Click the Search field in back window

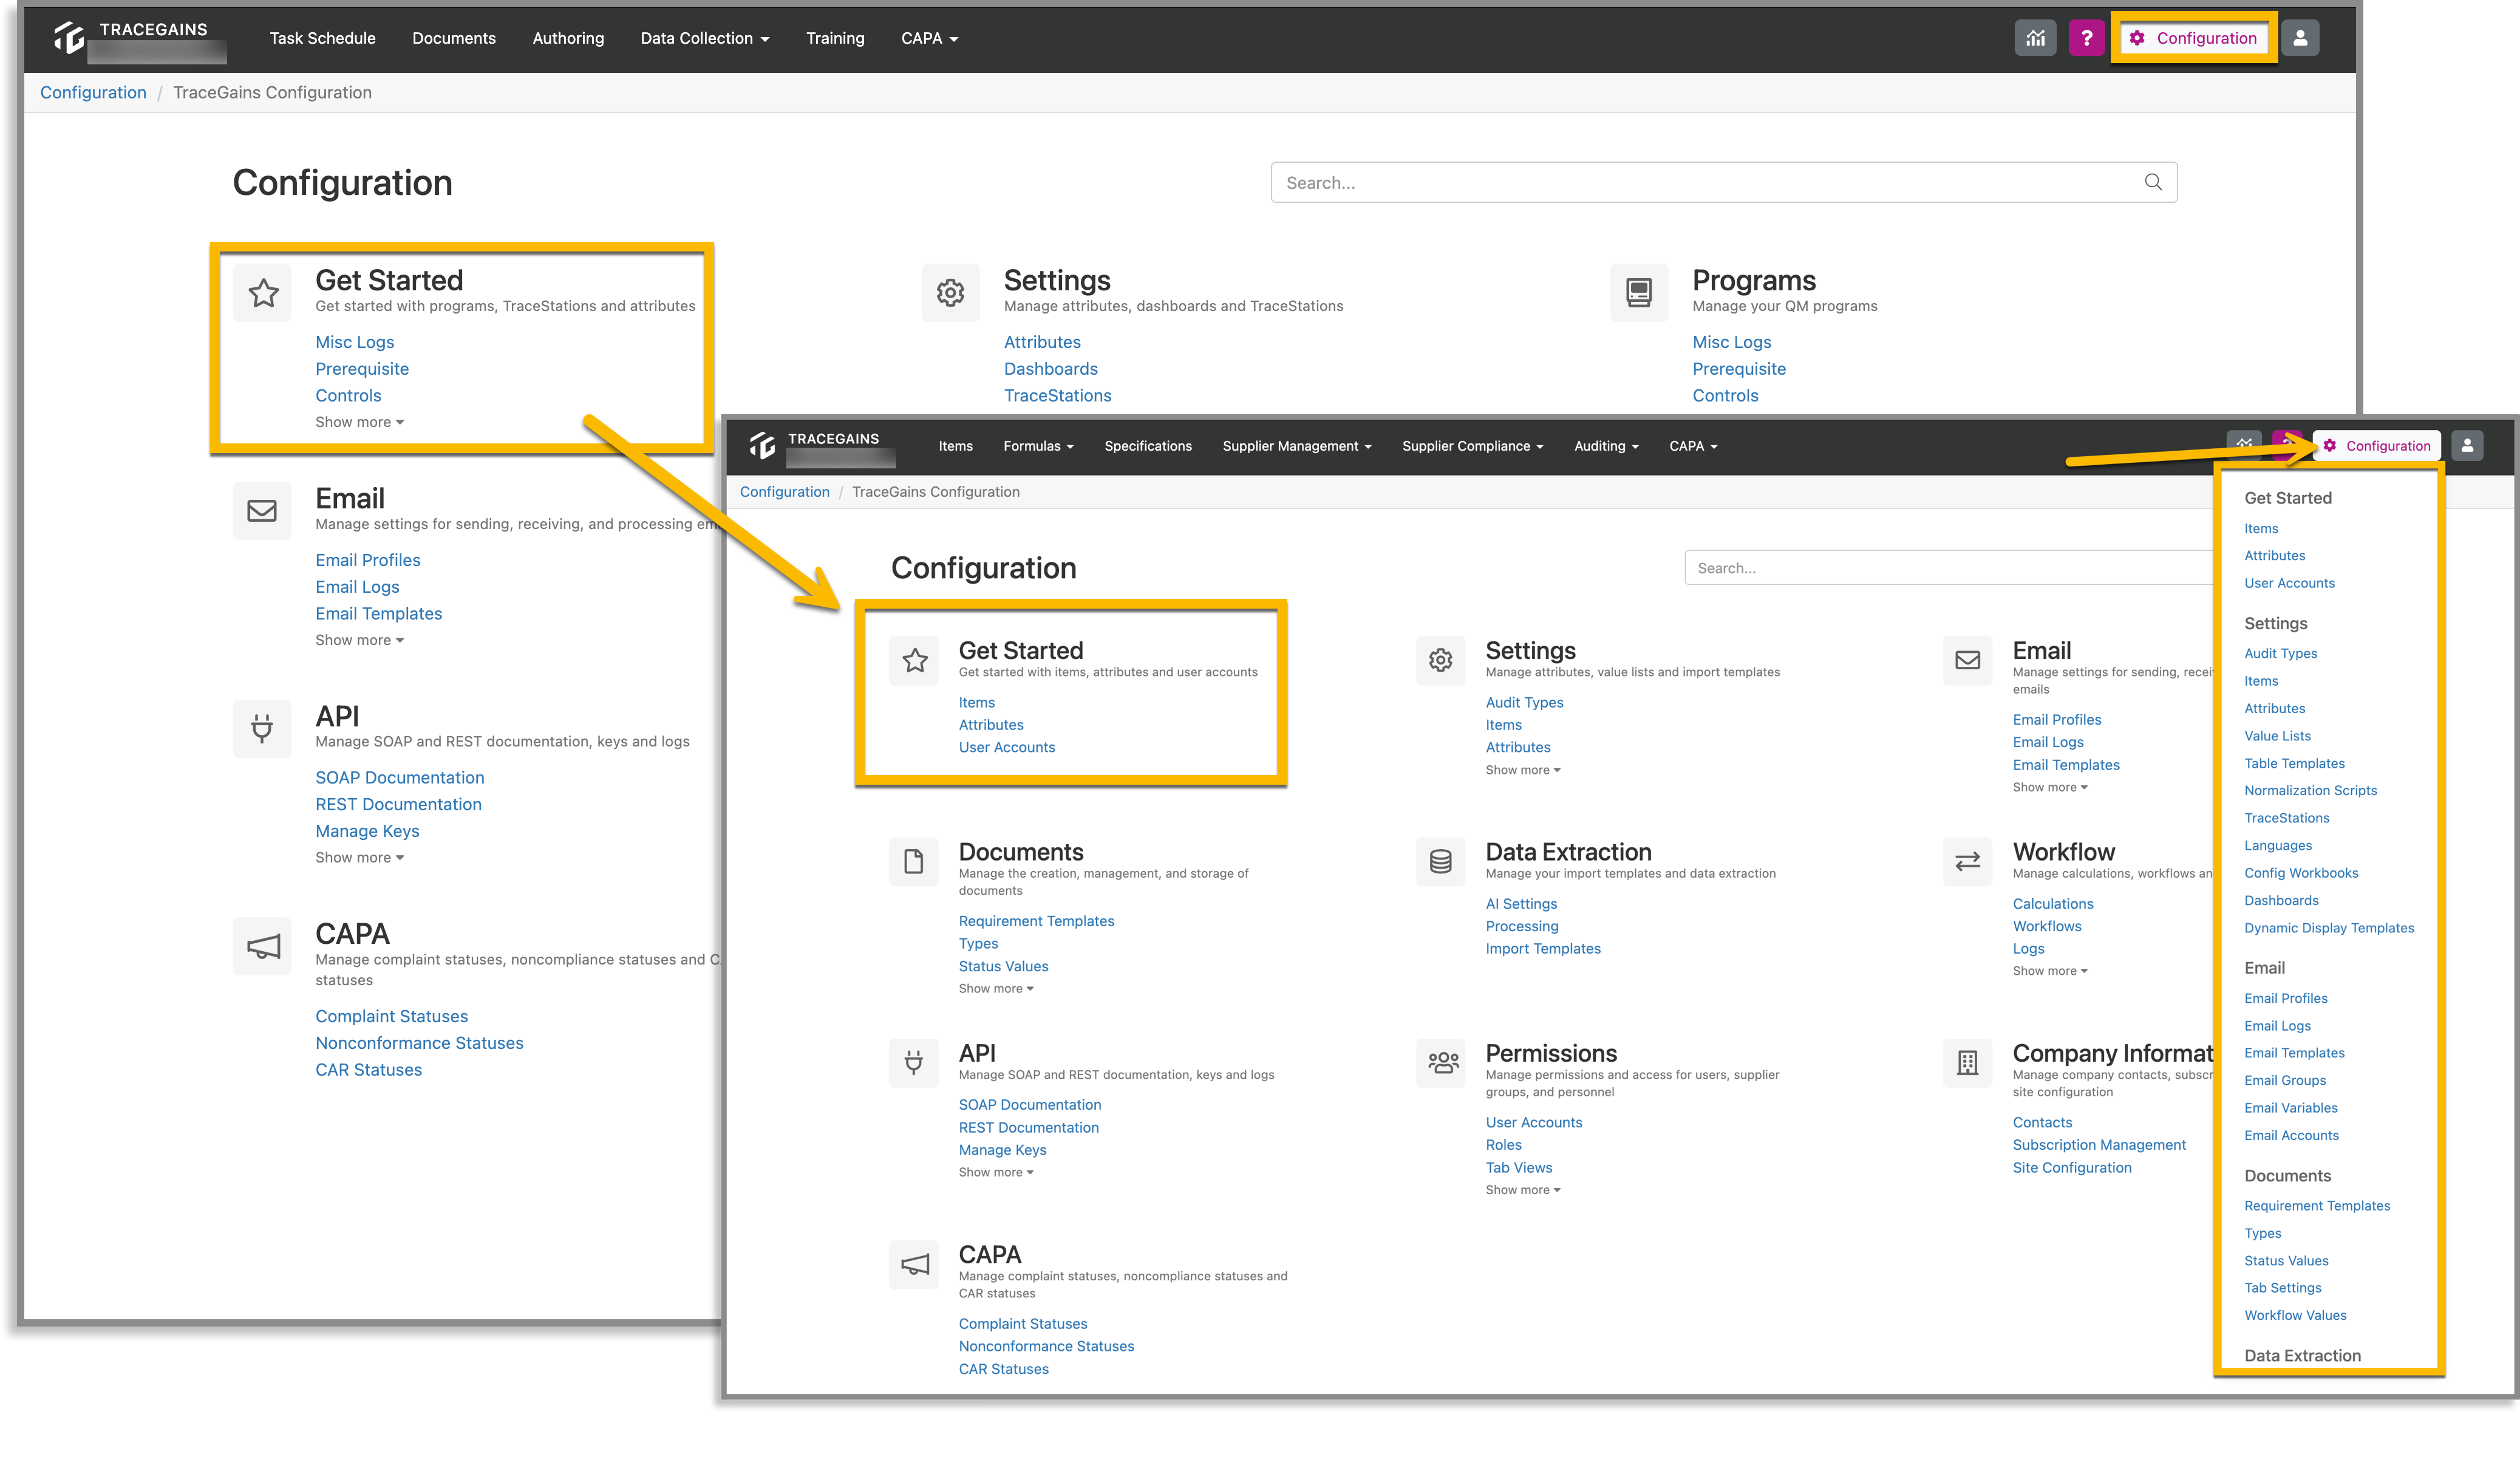[x=1723, y=182]
